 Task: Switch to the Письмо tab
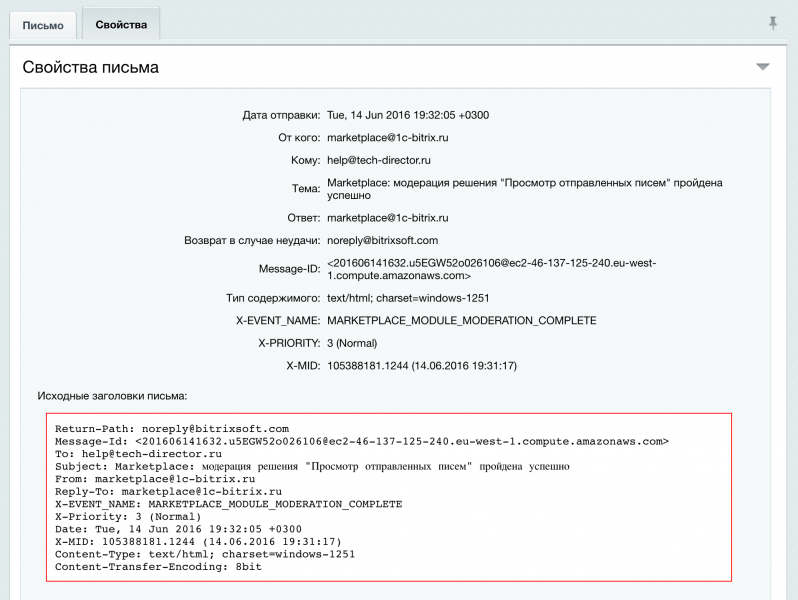click(44, 24)
